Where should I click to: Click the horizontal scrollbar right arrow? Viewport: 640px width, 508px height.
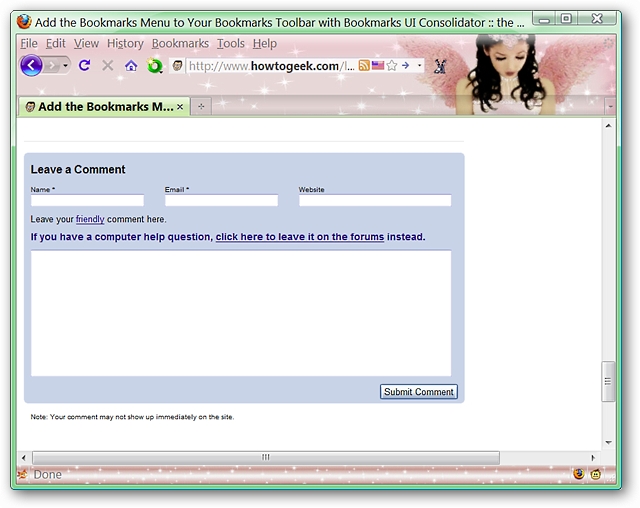tap(593, 457)
